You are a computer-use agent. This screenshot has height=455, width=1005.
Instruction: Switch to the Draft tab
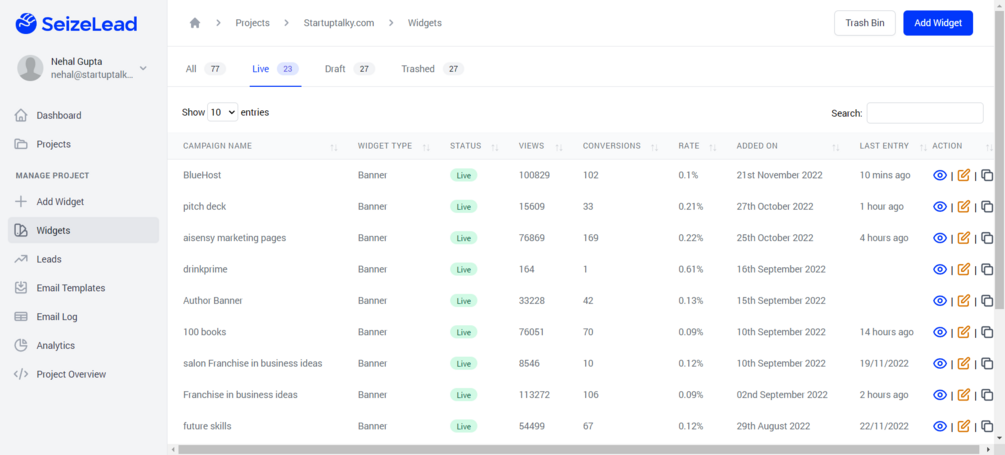pos(349,69)
